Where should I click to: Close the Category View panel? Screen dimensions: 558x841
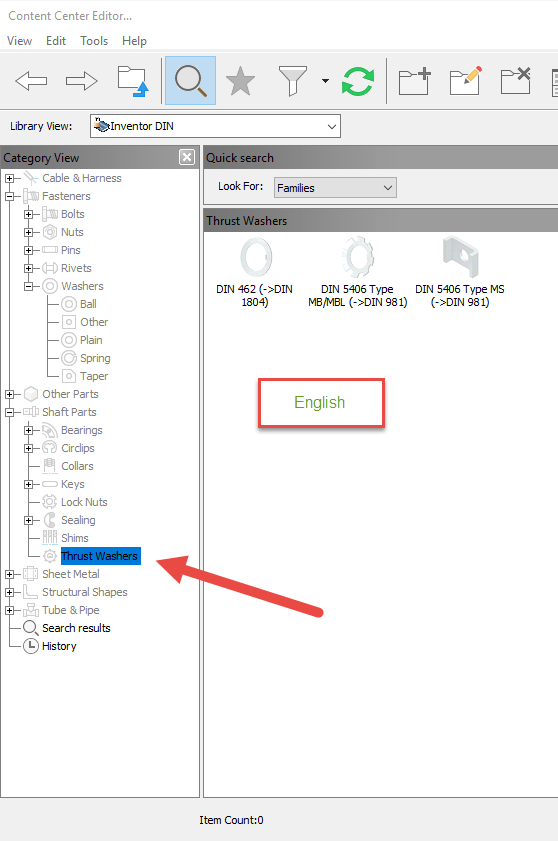point(187,157)
